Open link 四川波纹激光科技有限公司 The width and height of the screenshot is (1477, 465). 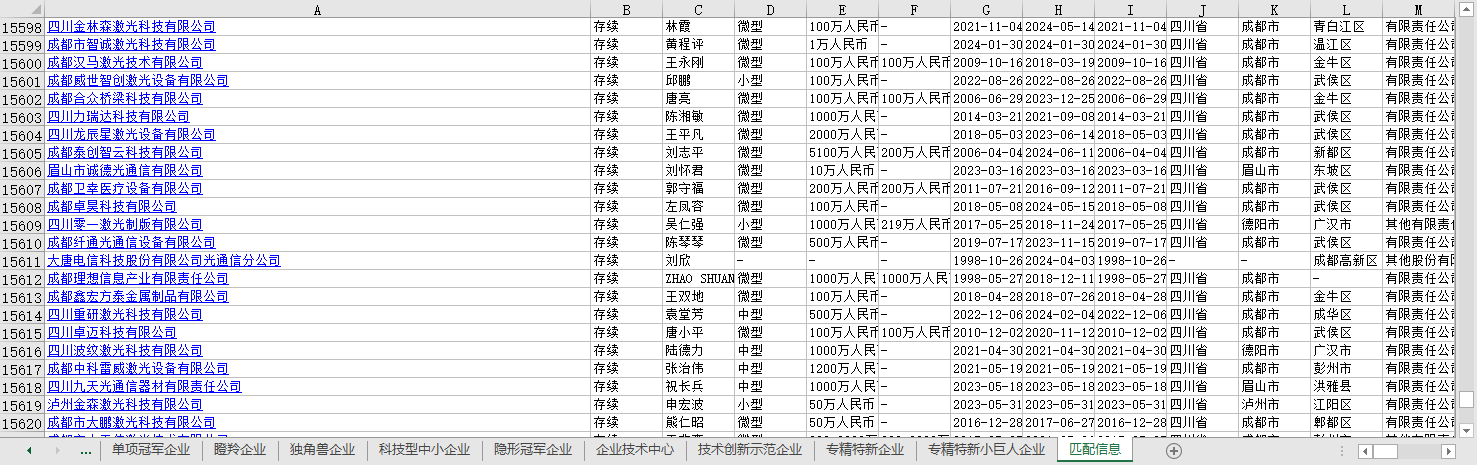(x=125, y=351)
